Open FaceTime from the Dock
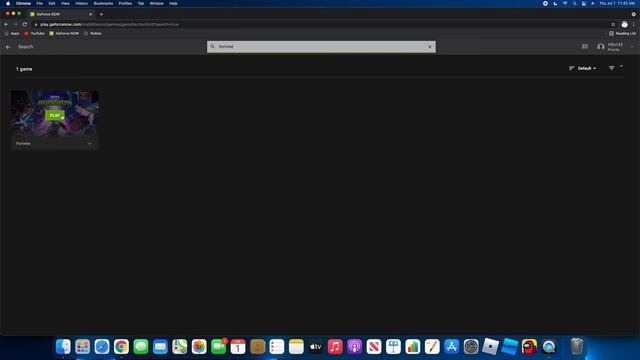 pos(218,347)
